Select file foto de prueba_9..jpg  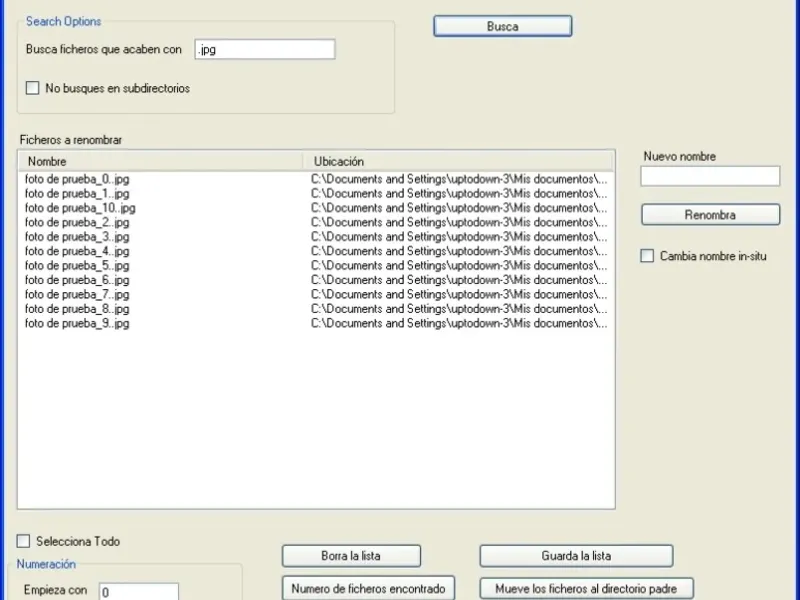click(x=77, y=323)
